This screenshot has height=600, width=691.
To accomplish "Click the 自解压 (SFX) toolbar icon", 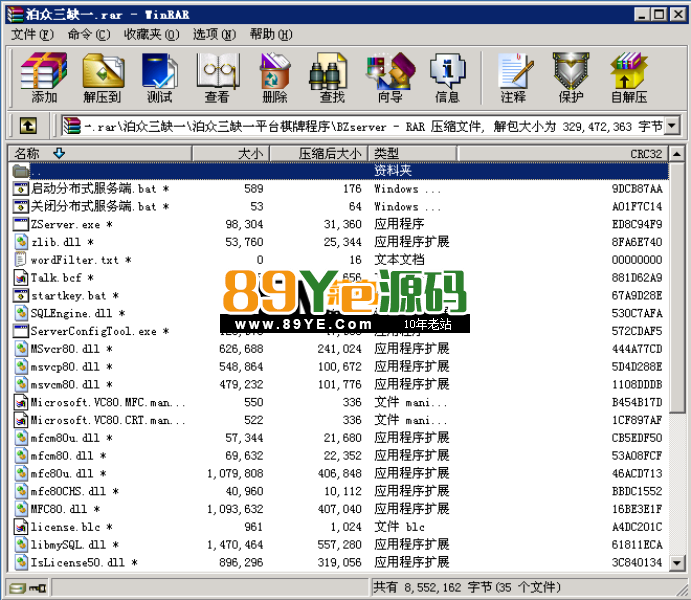I will tap(629, 78).
